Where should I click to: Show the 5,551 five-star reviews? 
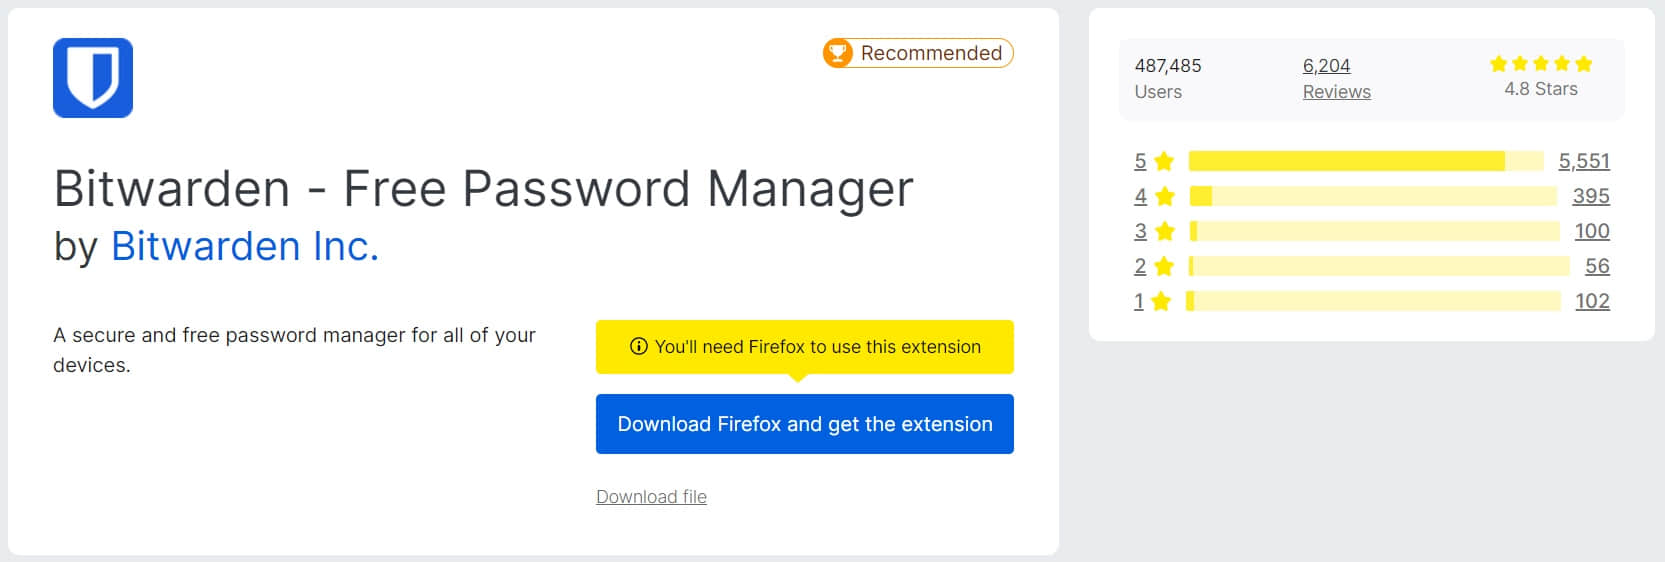point(1584,161)
